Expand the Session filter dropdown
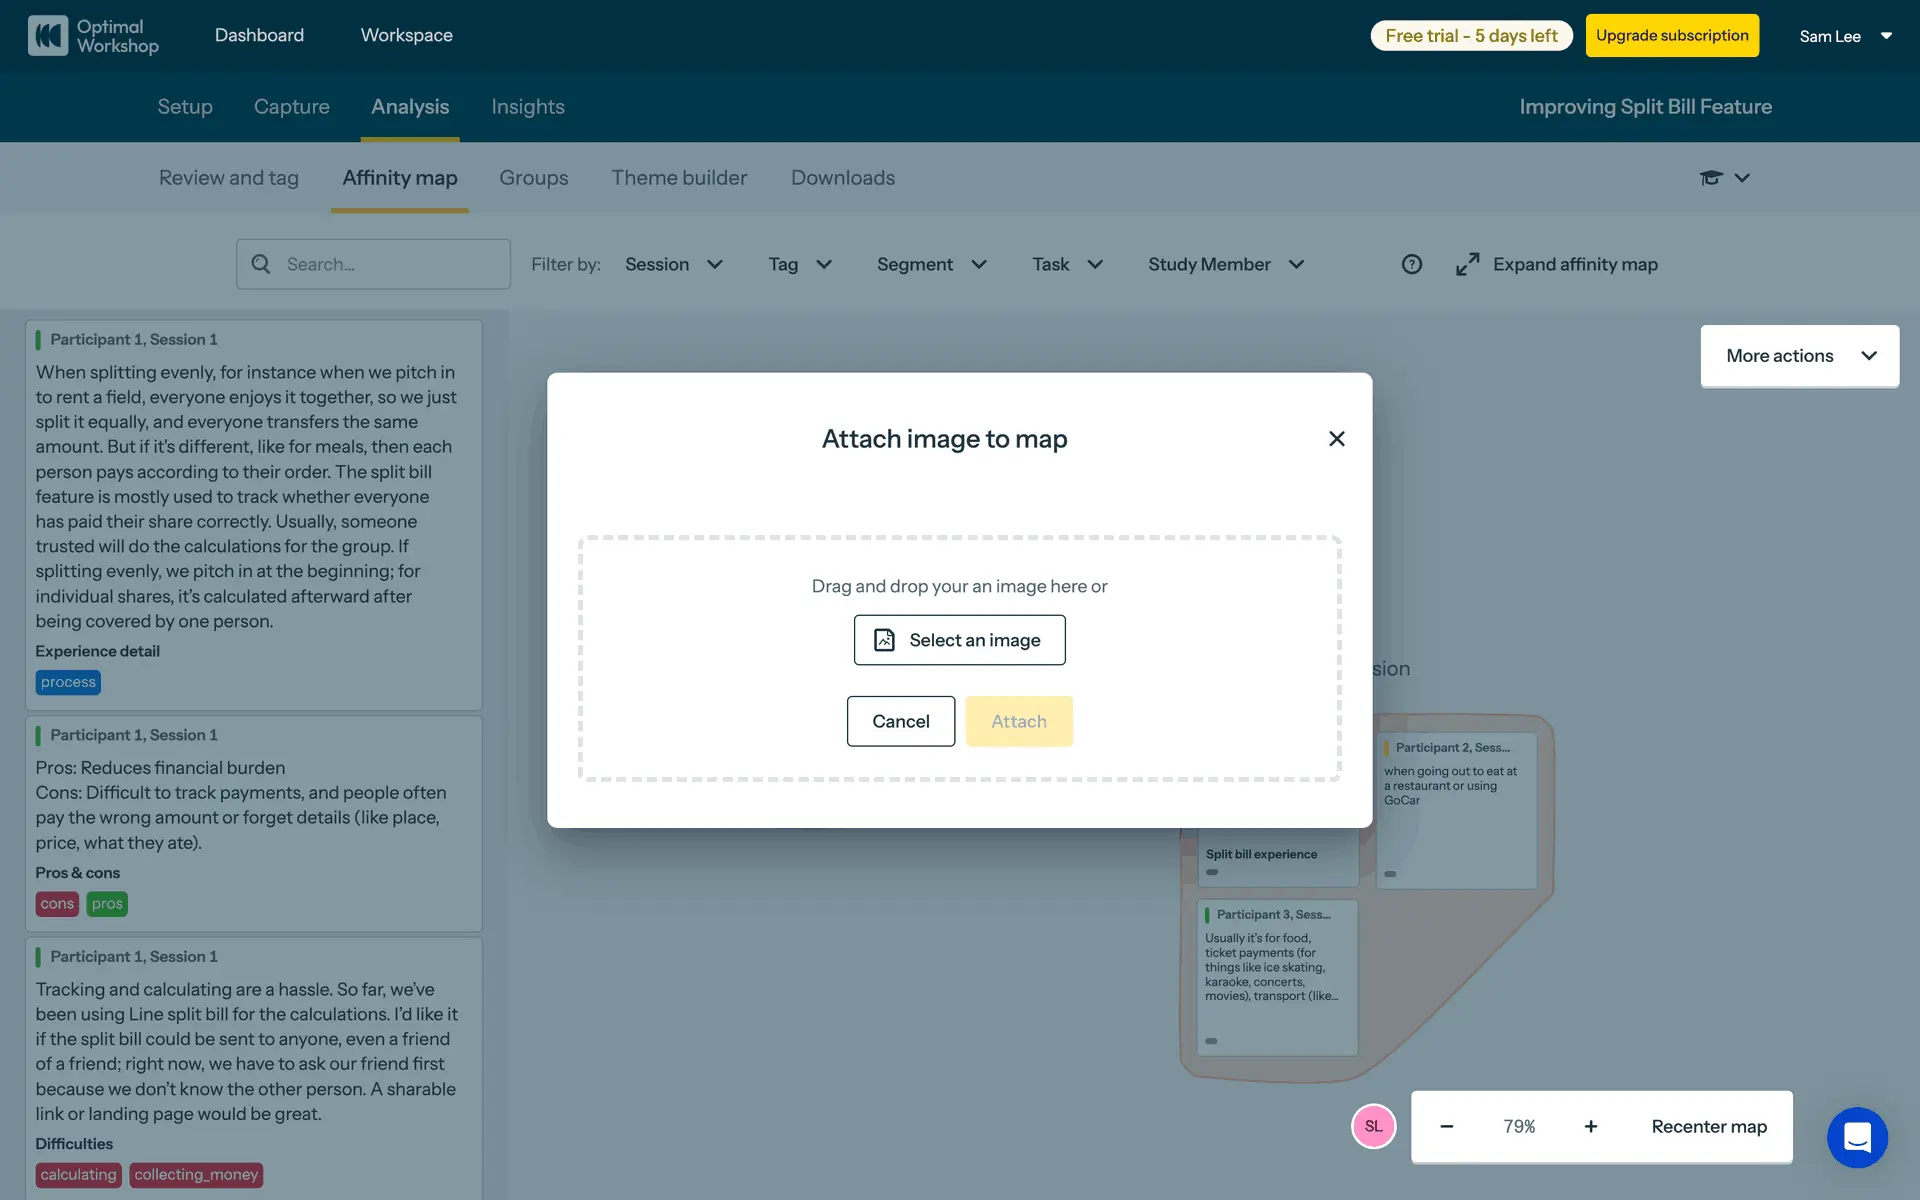The width and height of the screenshot is (1920, 1200). pyautogui.click(x=673, y=264)
